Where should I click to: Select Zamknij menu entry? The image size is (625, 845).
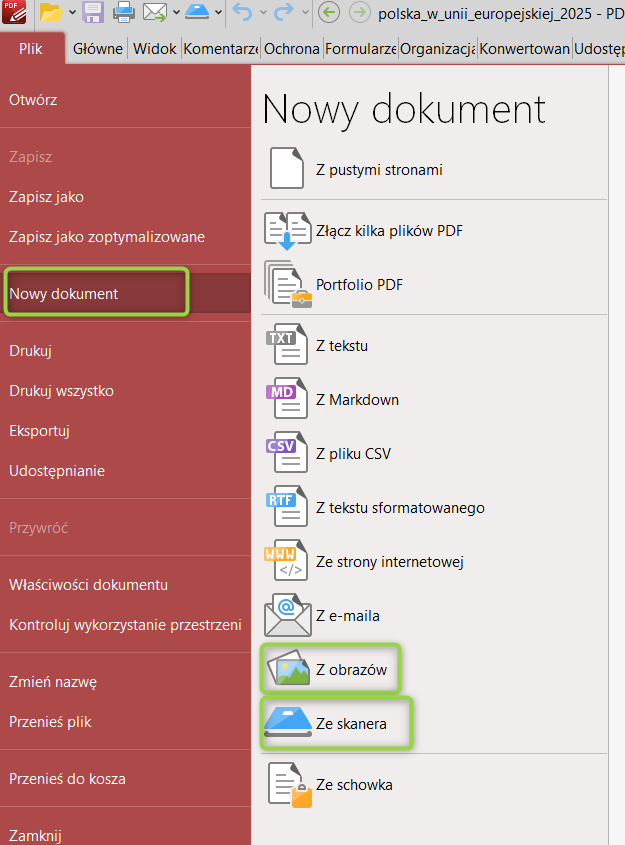click(x=126, y=835)
